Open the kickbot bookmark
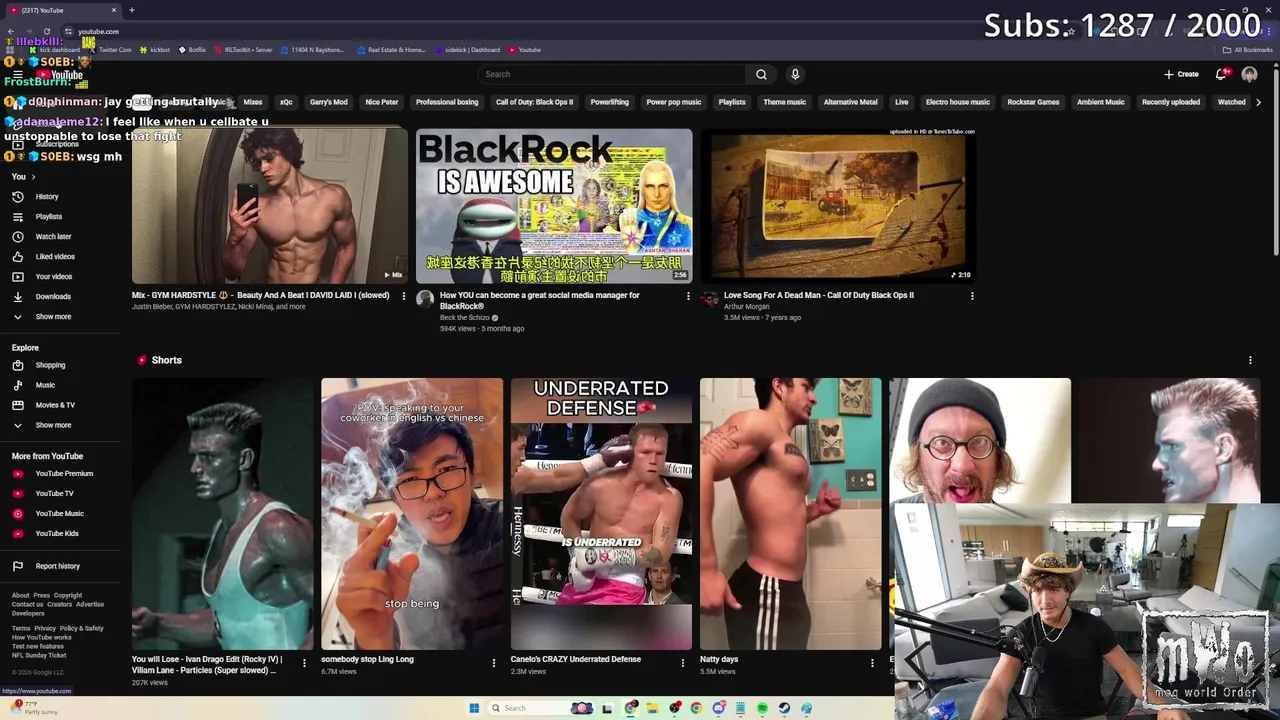The height and width of the screenshot is (720, 1280). coord(156,50)
